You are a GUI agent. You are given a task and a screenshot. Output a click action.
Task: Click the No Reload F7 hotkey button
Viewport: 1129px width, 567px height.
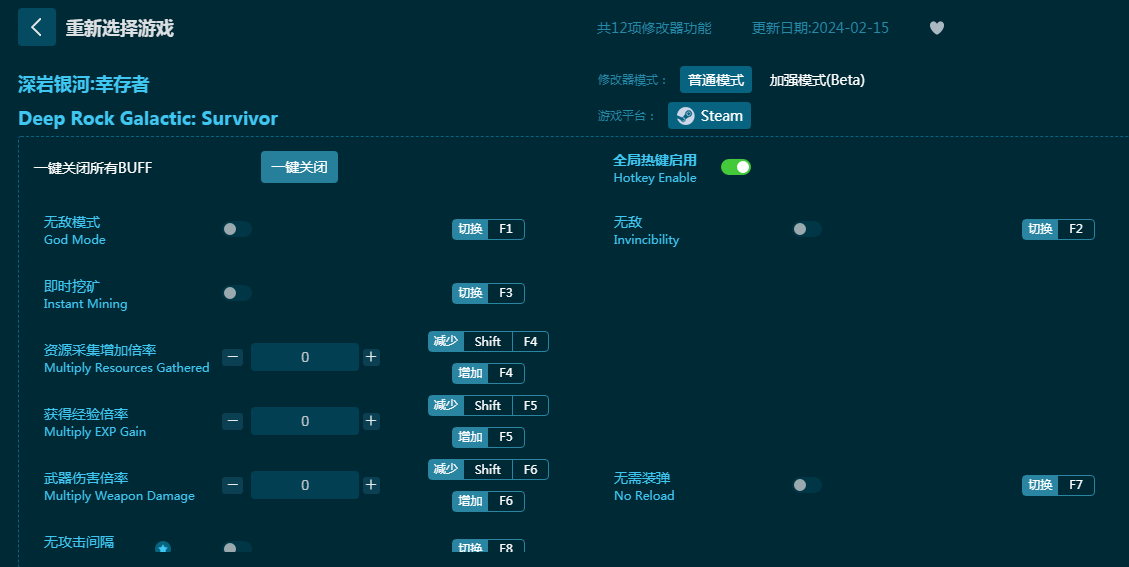pos(1058,486)
